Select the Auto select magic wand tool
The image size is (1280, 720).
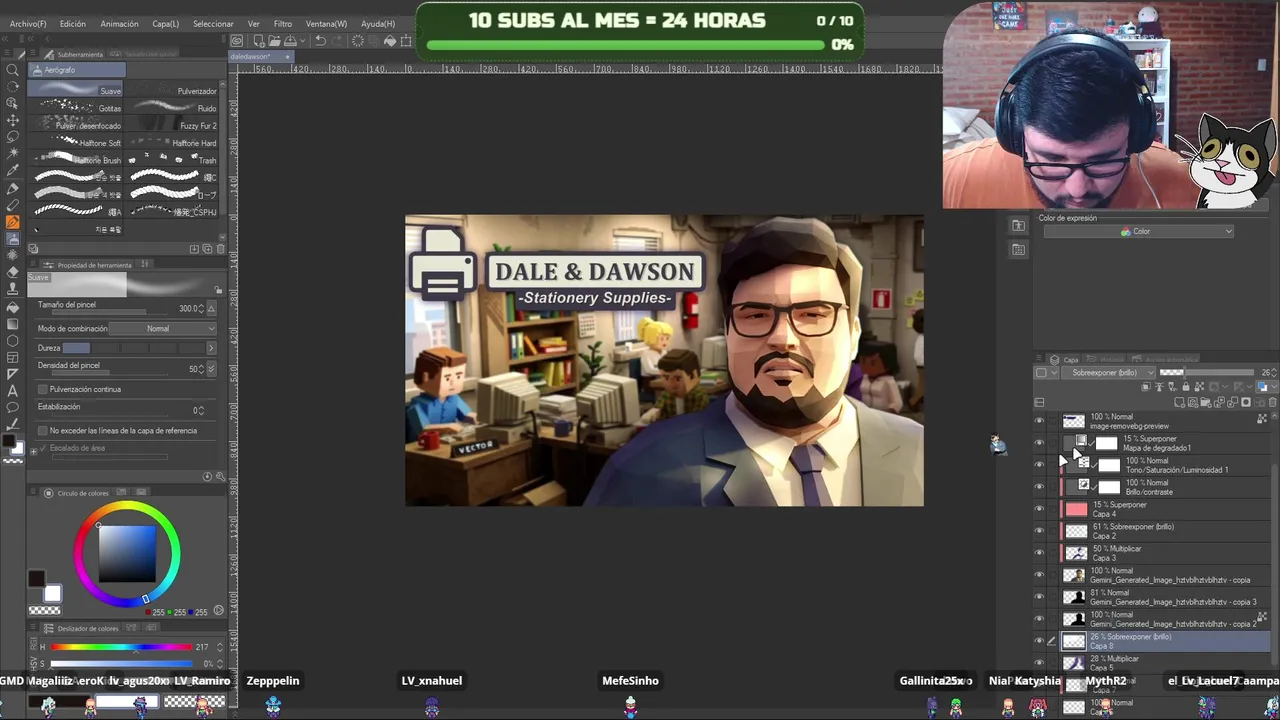13,154
